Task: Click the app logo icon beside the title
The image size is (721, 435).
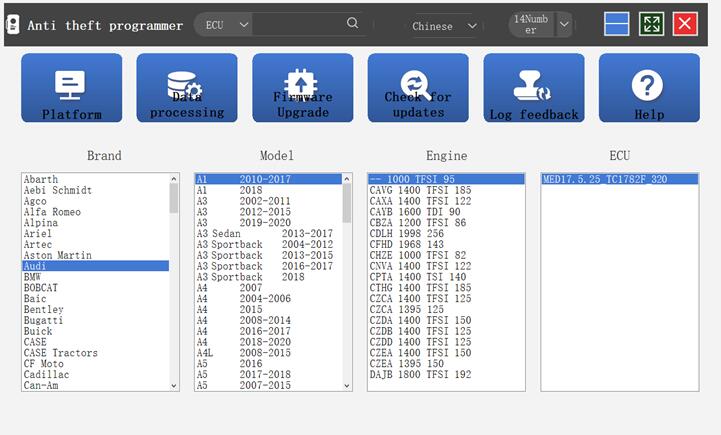Action: tap(13, 24)
